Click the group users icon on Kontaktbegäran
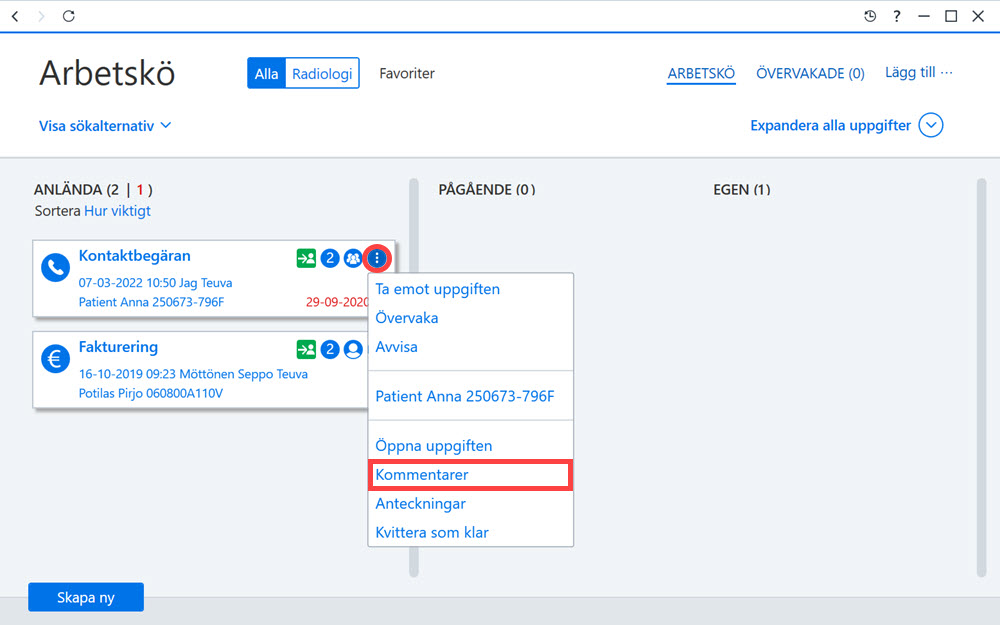 (353, 258)
